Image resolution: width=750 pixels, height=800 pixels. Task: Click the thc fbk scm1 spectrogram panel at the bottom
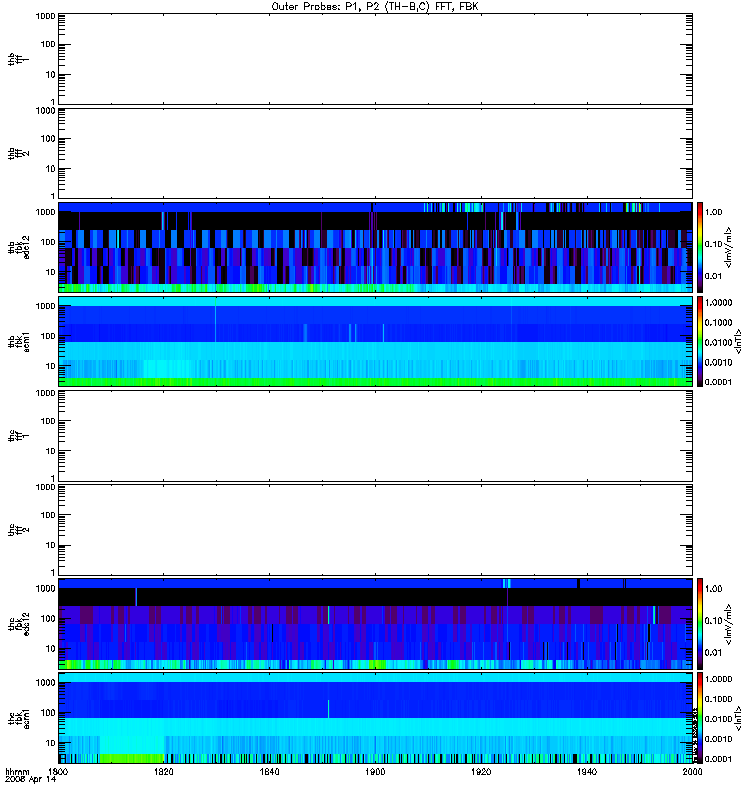(375, 718)
